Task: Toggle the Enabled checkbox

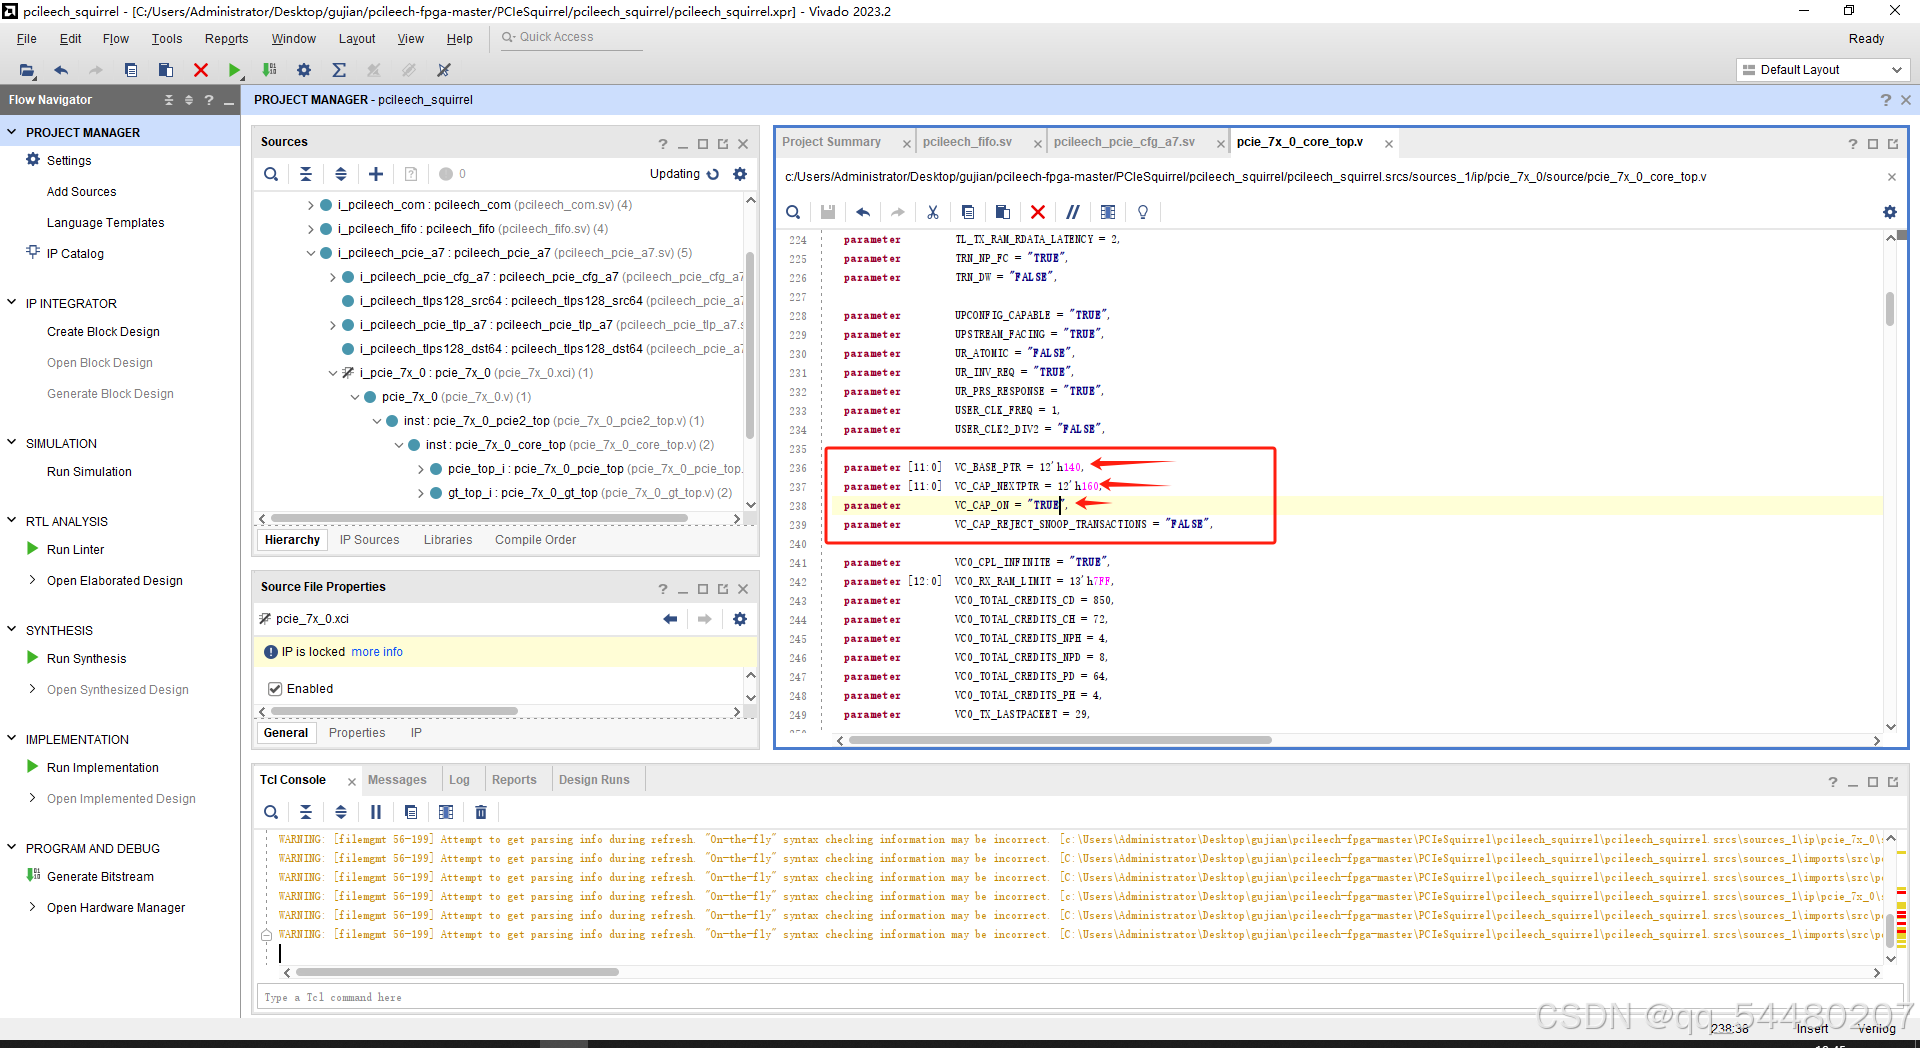Action: point(275,689)
